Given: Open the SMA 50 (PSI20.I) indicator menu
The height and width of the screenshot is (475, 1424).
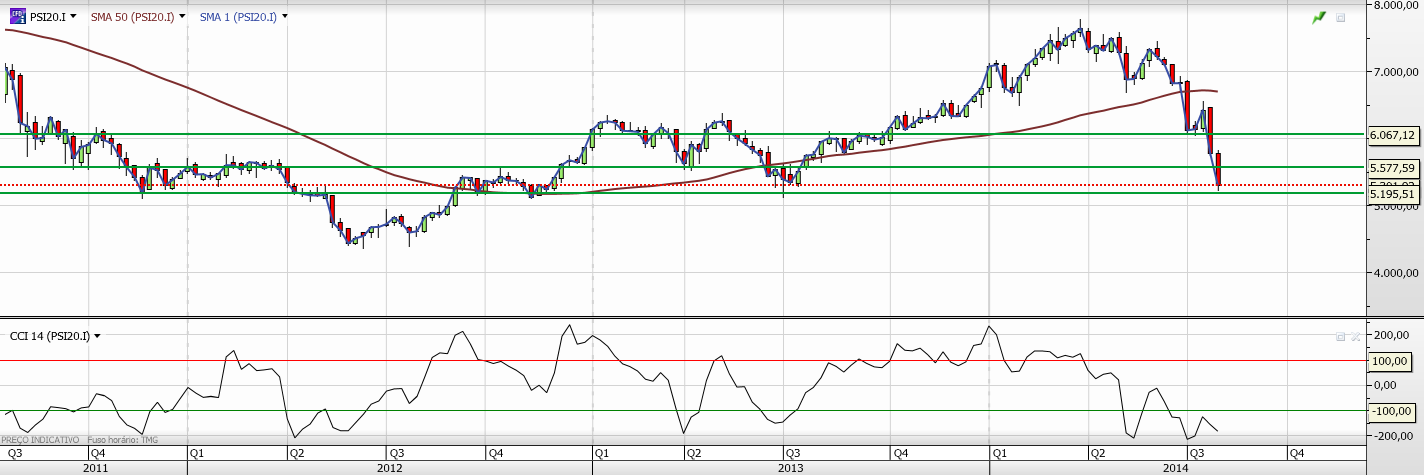Looking at the screenshot, I should pos(183,16).
